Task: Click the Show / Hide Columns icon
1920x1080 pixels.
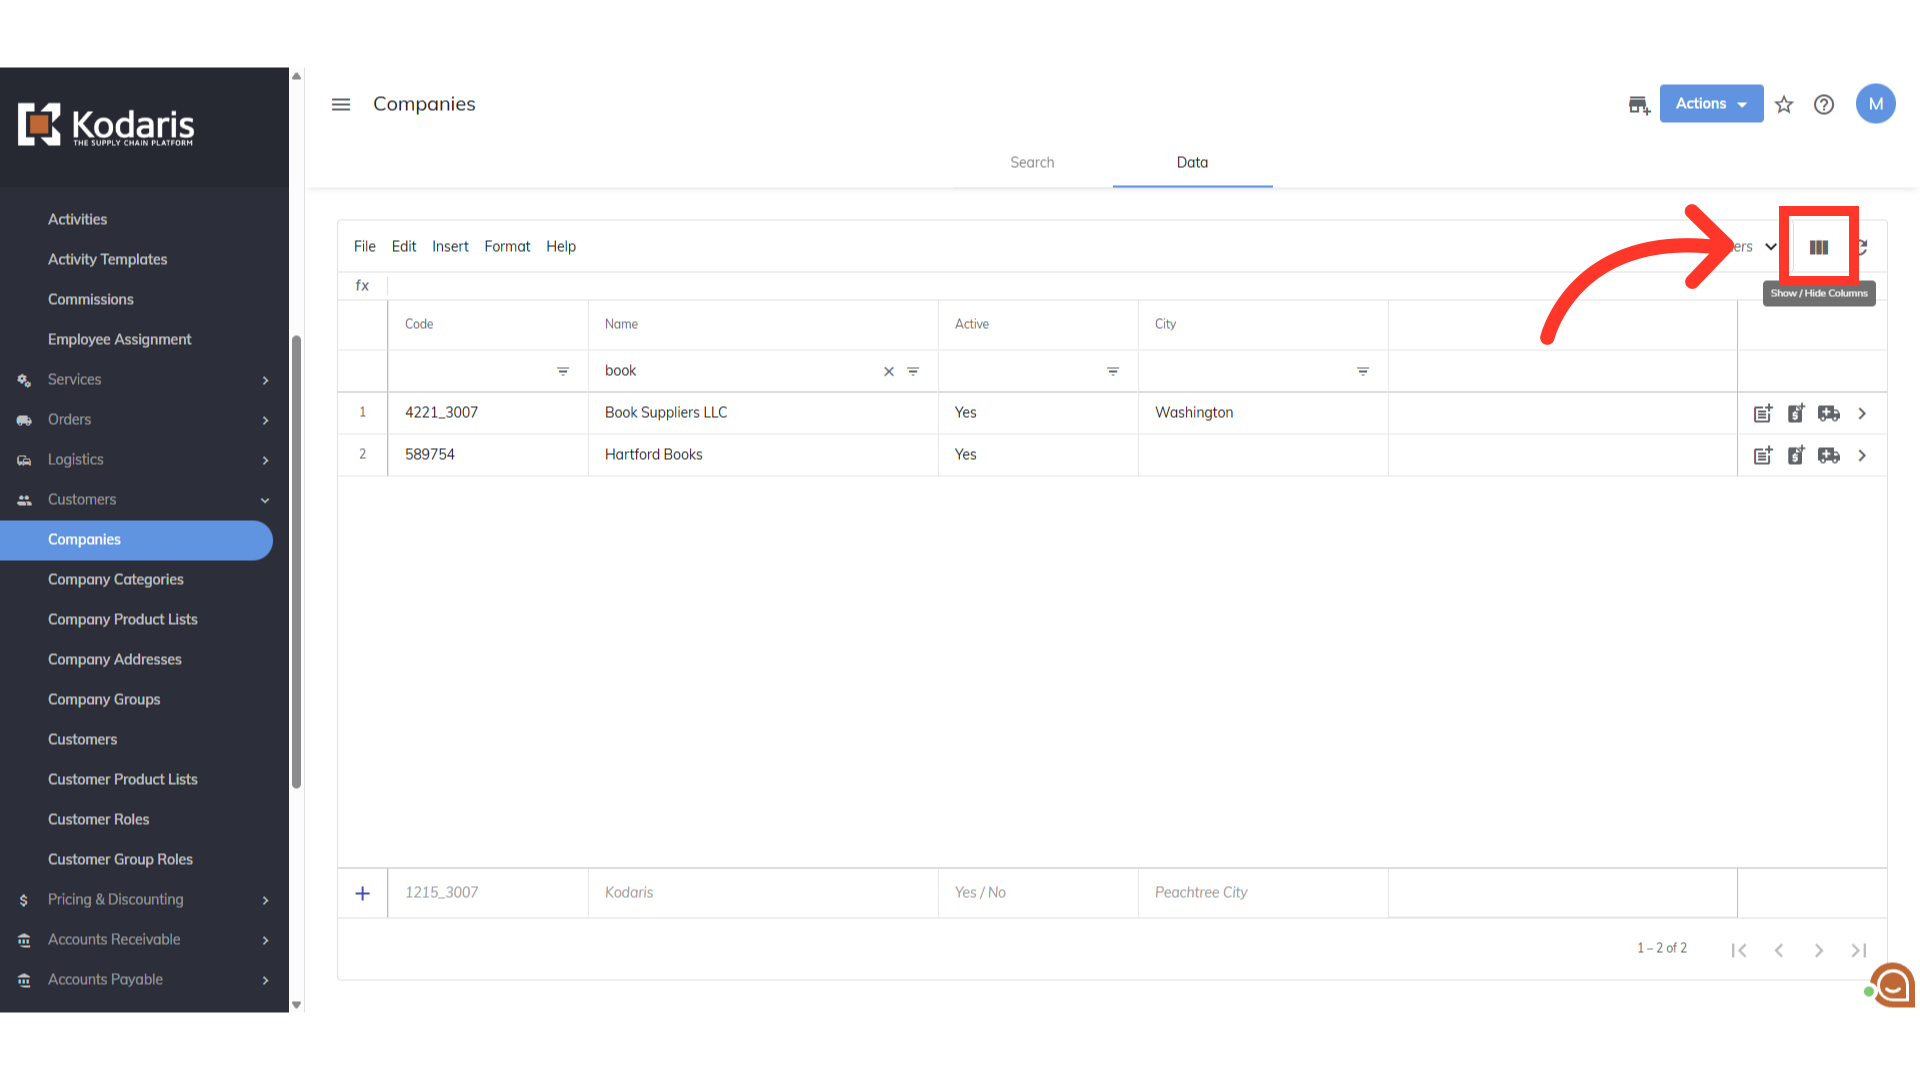Action: [x=1818, y=247]
